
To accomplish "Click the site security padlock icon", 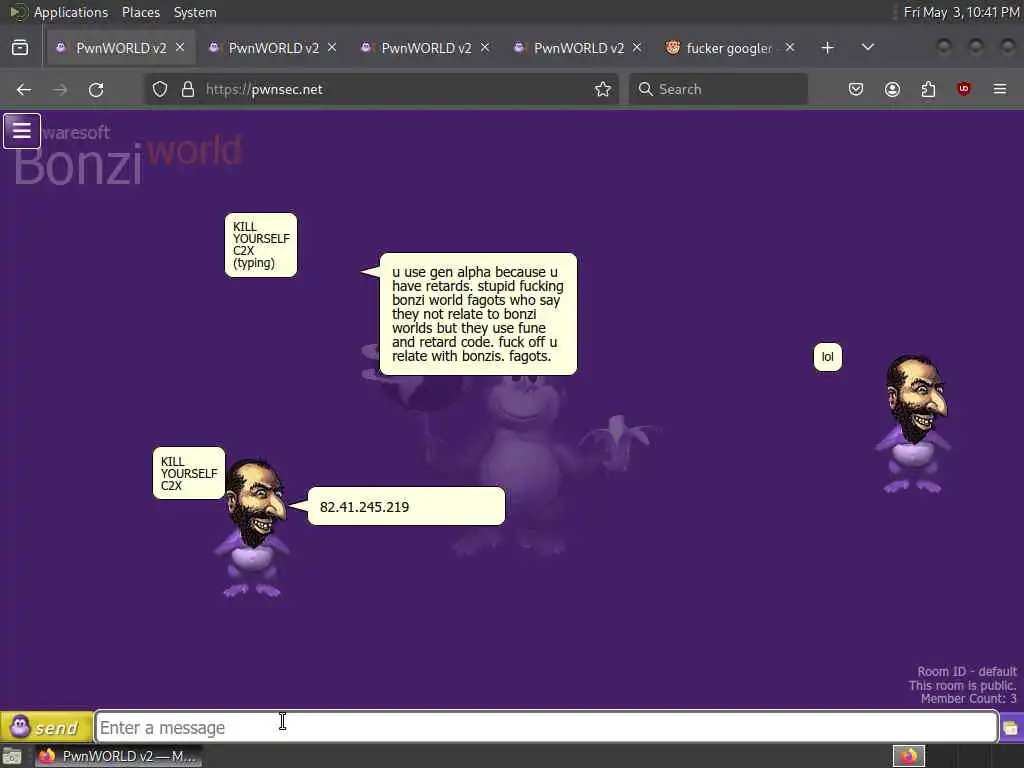I will tap(188, 89).
